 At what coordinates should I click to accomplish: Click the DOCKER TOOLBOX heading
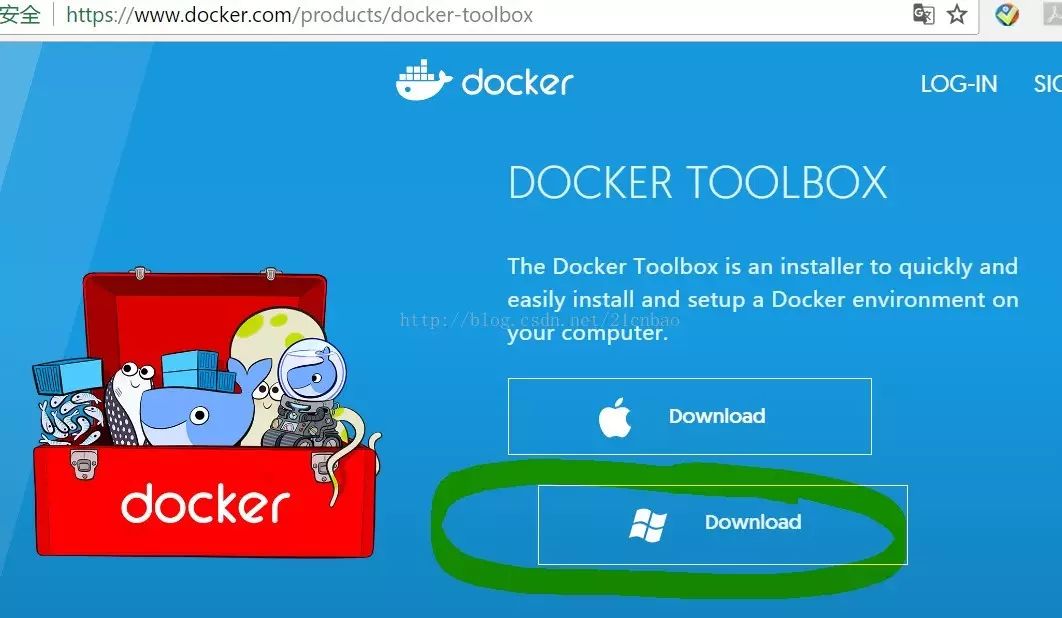[698, 182]
